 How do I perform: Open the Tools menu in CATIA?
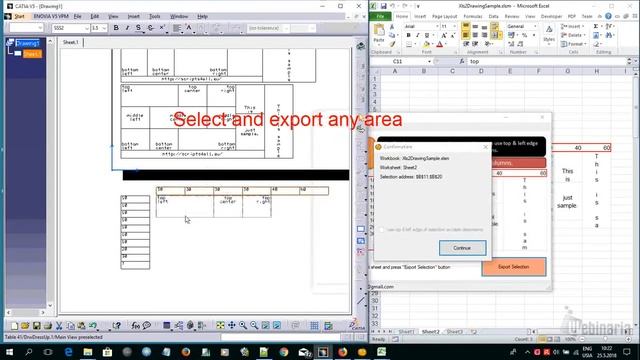pos(155,16)
